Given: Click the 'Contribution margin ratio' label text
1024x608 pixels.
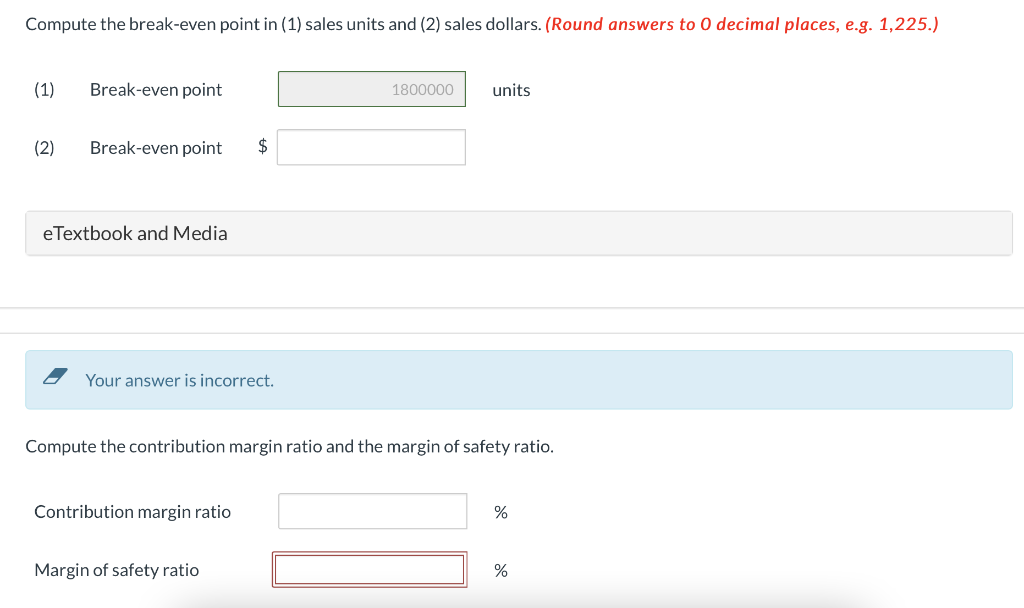Looking at the screenshot, I should click(132, 511).
